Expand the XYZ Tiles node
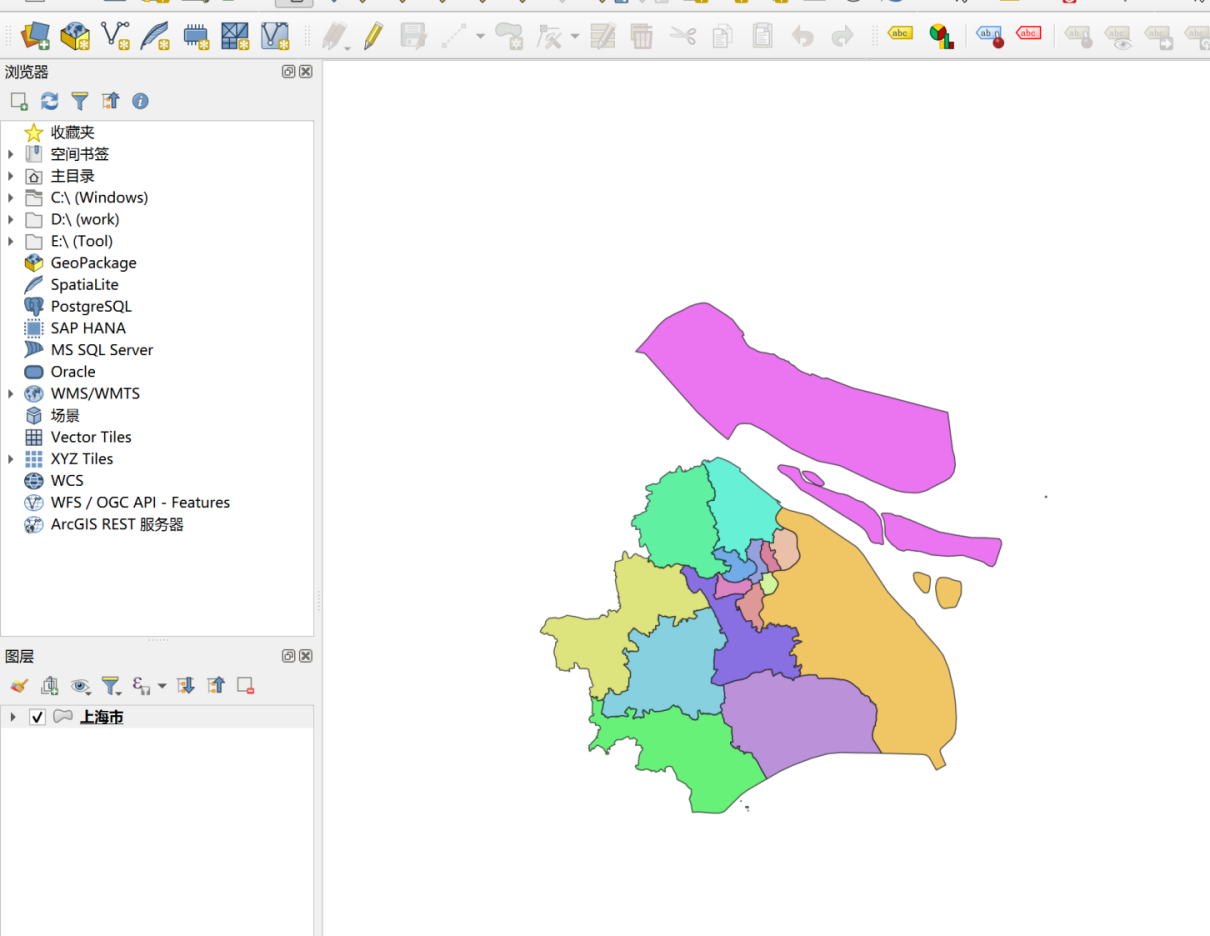This screenshot has height=936, width=1210. (10, 458)
